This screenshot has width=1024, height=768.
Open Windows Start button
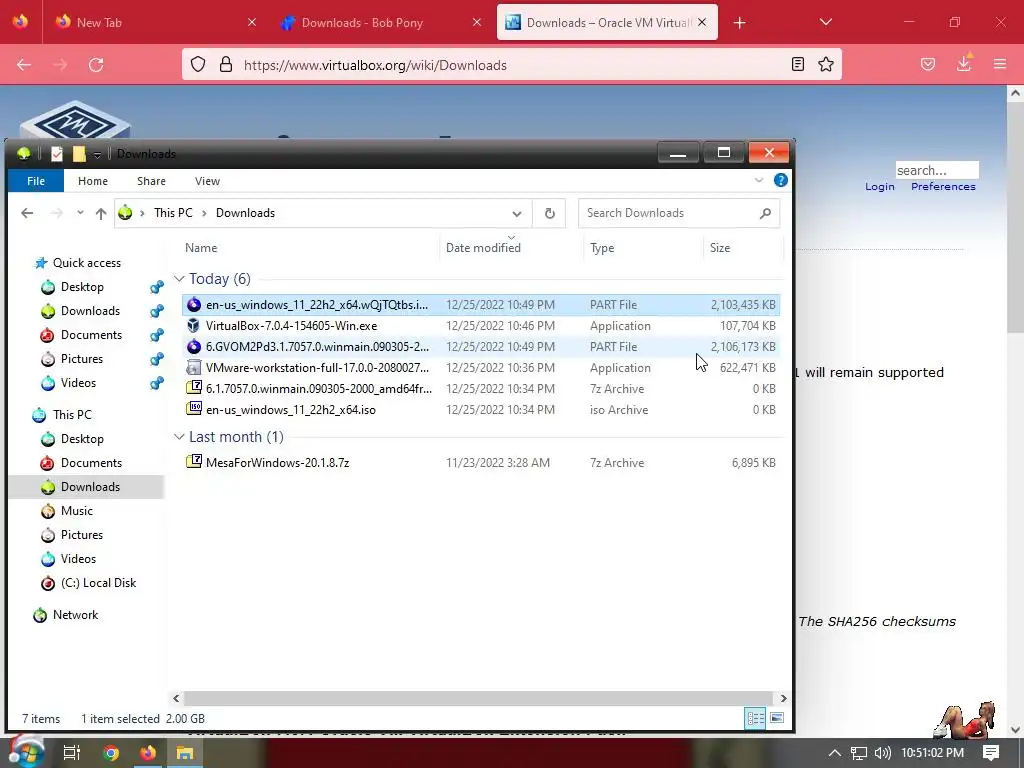coord(26,752)
